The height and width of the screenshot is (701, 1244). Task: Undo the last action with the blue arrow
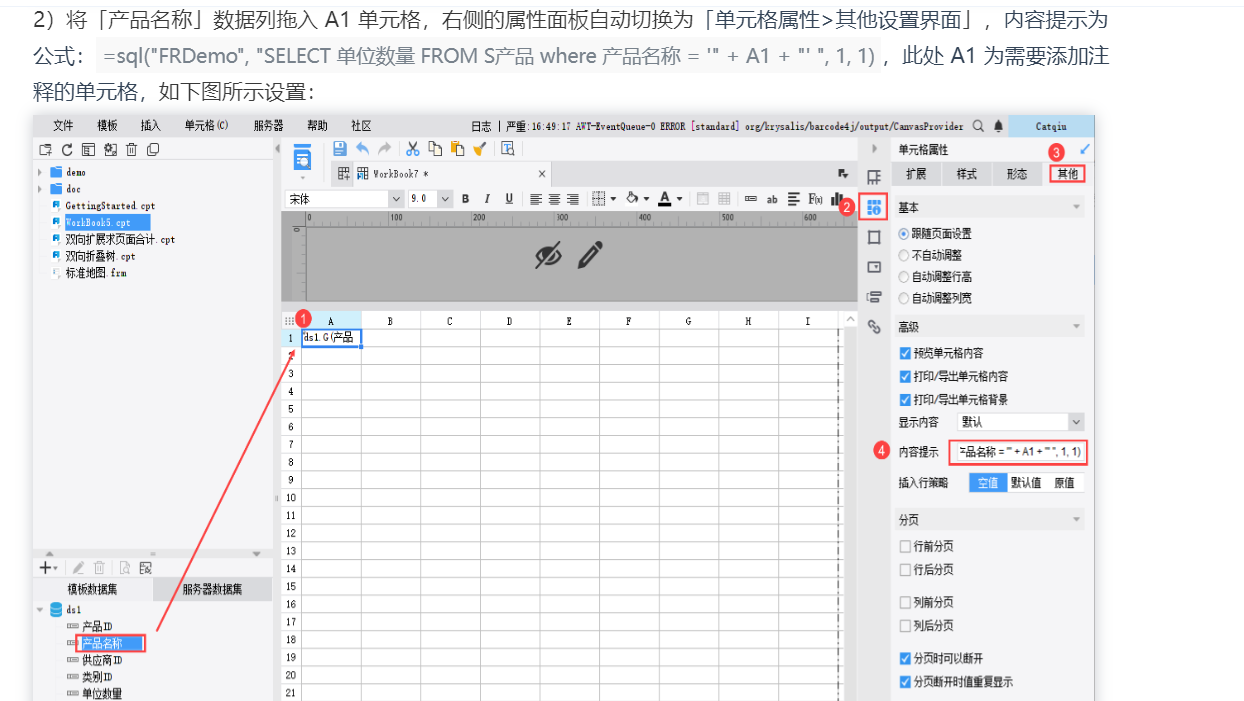(x=362, y=149)
